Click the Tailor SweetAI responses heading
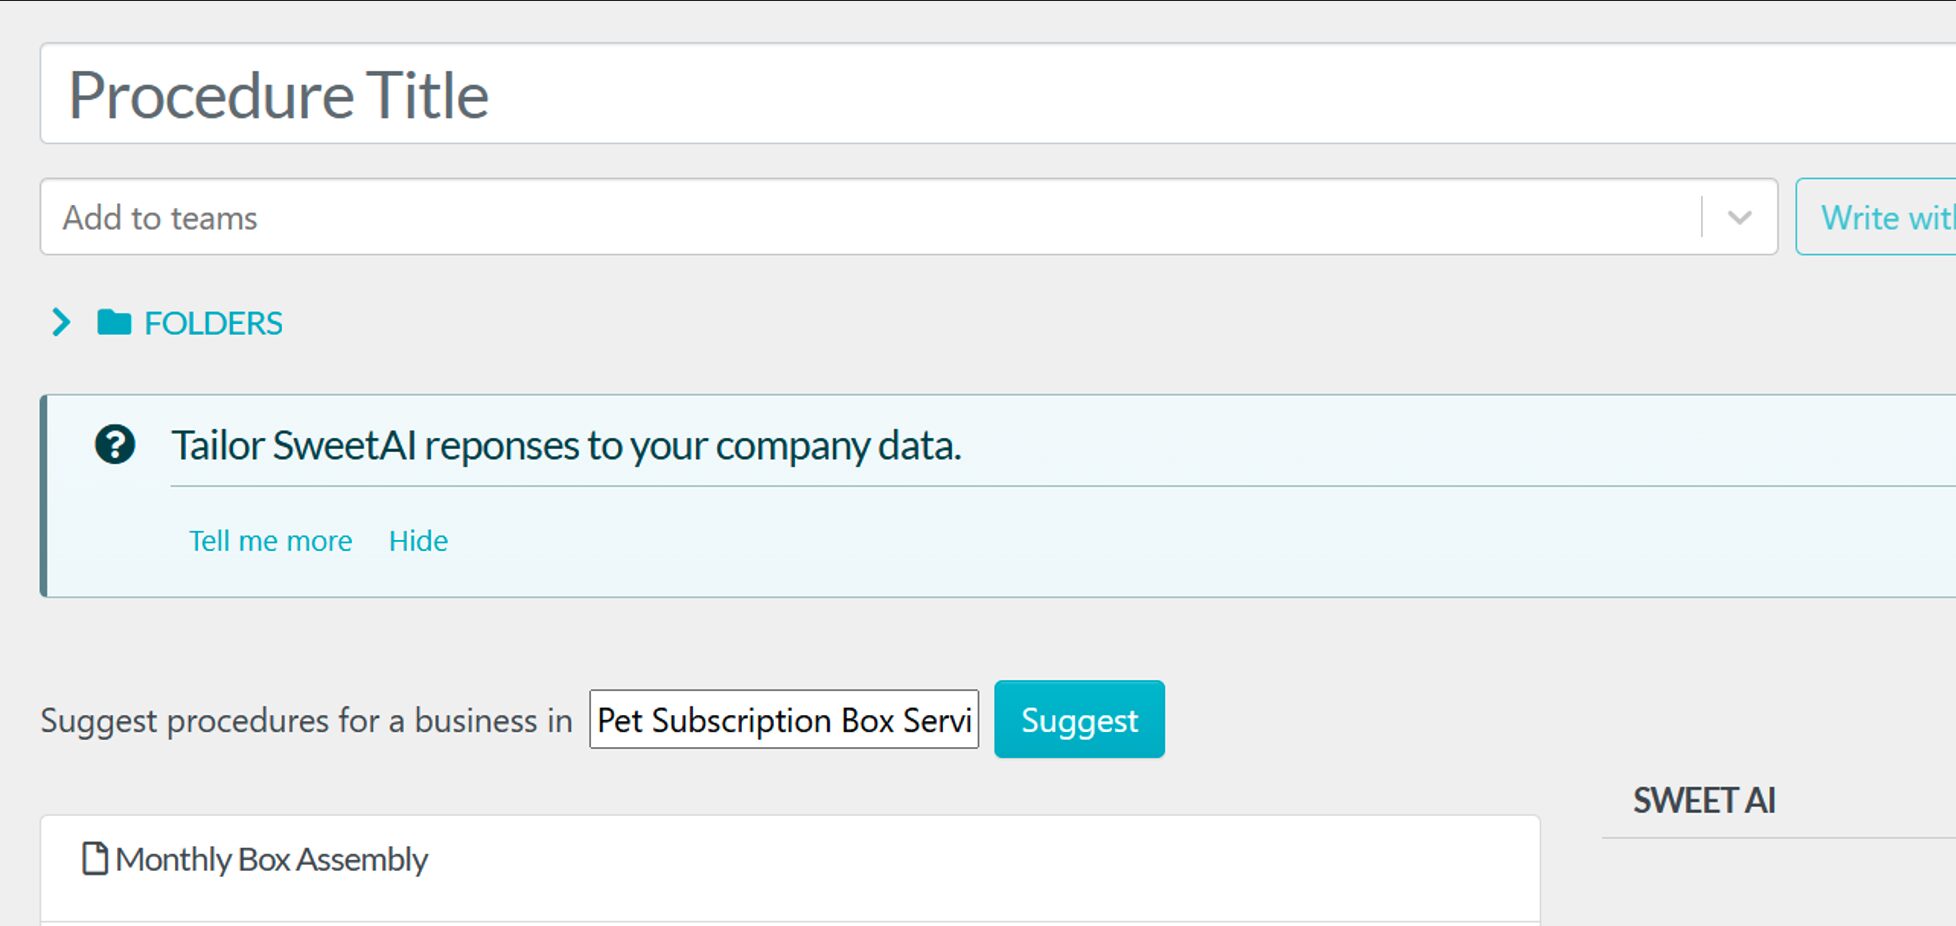 566,446
